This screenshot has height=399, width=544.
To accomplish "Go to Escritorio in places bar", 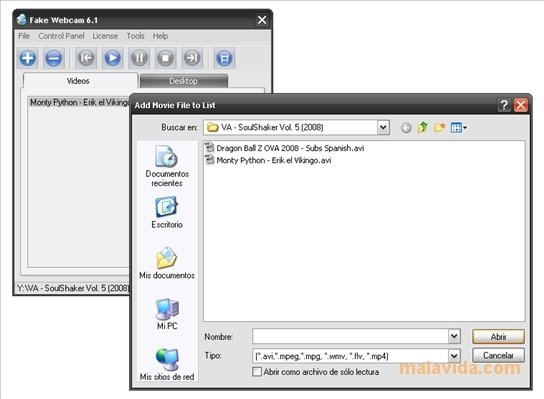I will tap(167, 212).
